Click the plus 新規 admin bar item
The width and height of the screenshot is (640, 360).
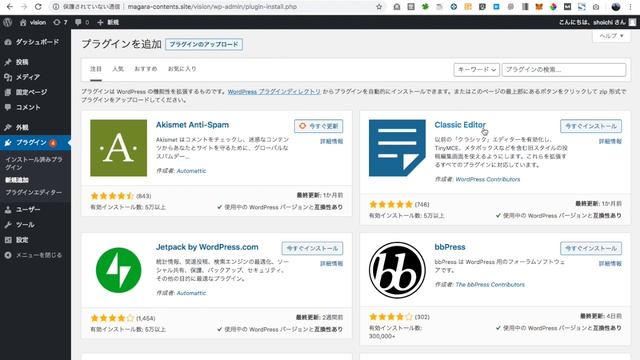click(108, 22)
